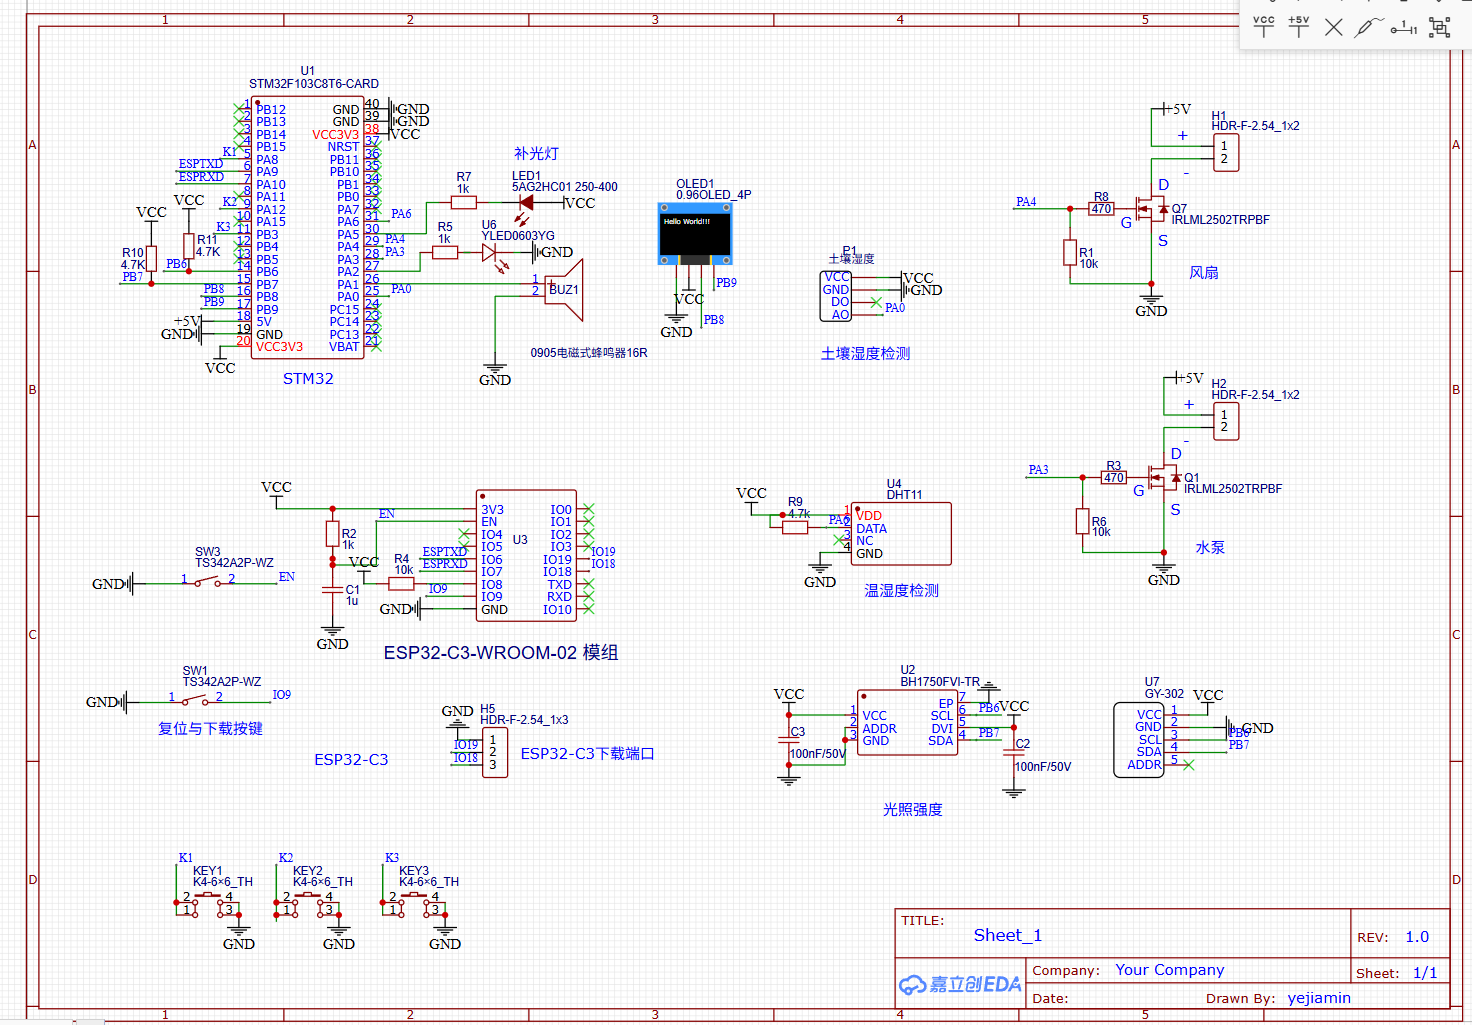
Task: Select the VCC net flag tool
Action: point(1264,26)
